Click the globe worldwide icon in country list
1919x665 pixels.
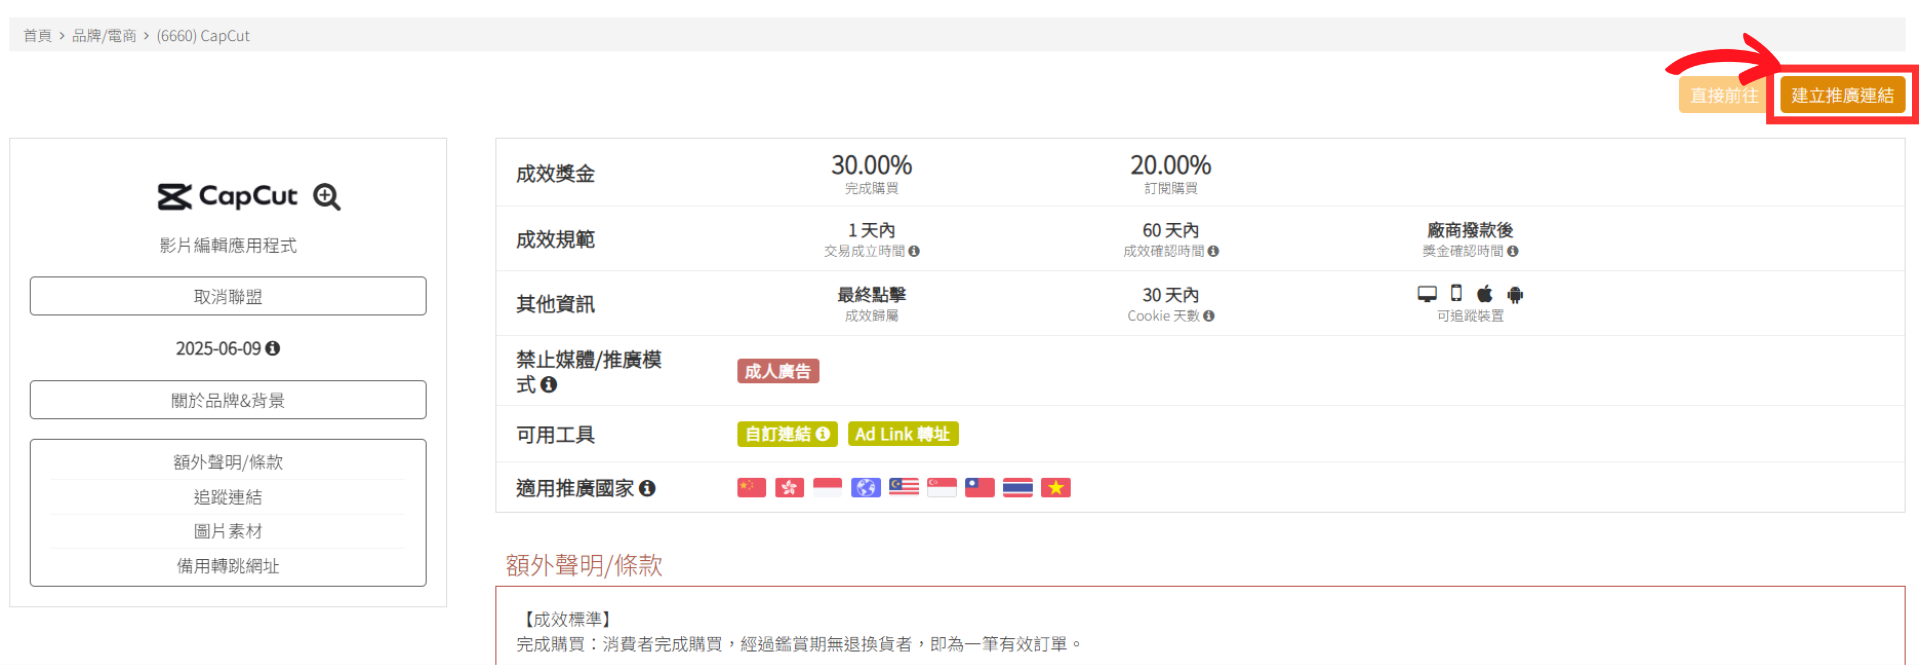point(866,487)
